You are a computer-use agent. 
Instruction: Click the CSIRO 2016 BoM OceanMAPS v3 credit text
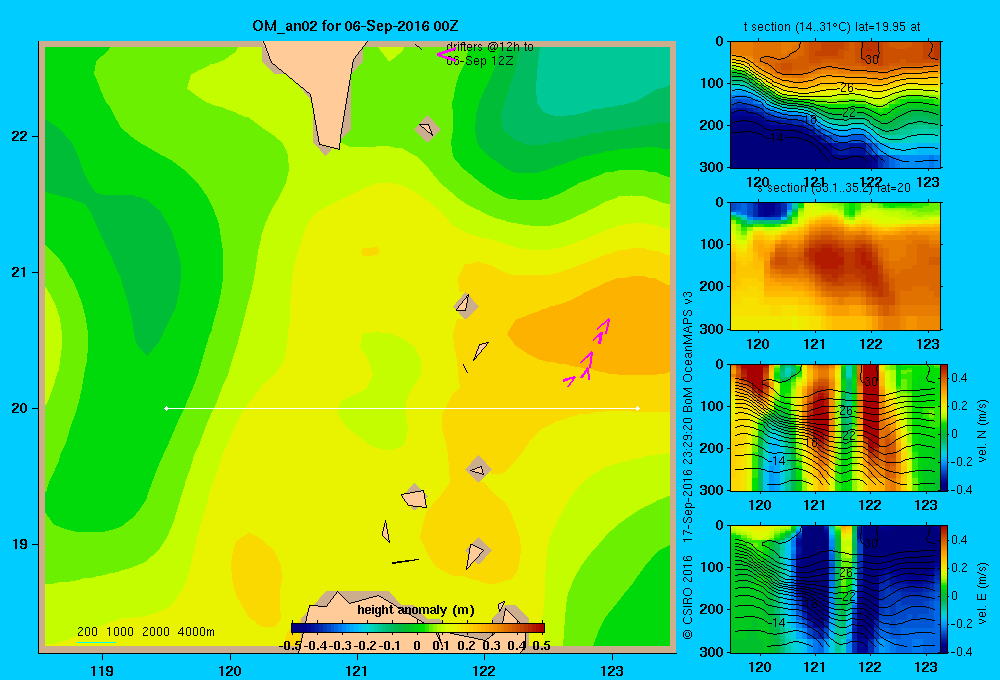click(x=688, y=465)
